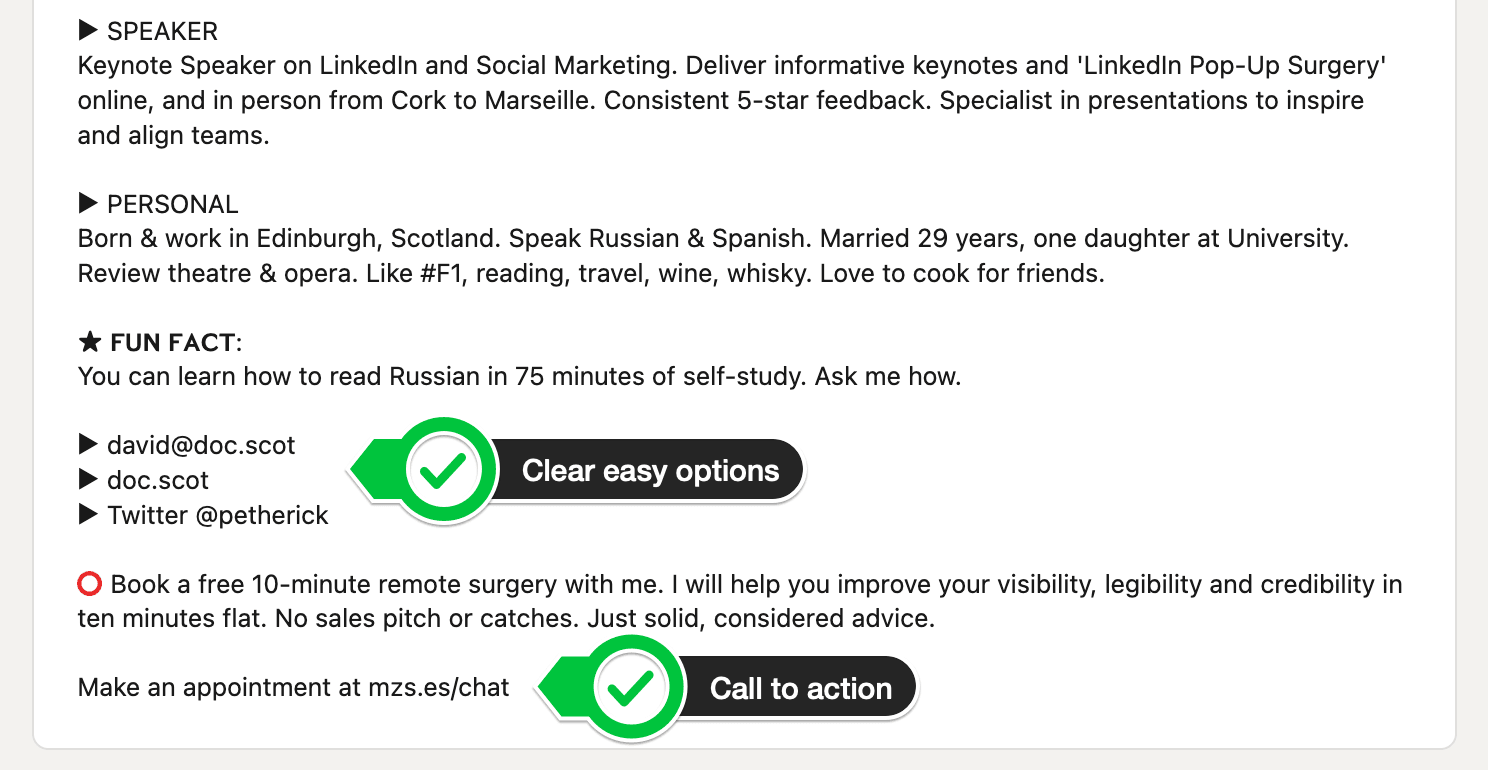
Task: Click the green checkmark beside Clear easy options
Action: (445, 470)
